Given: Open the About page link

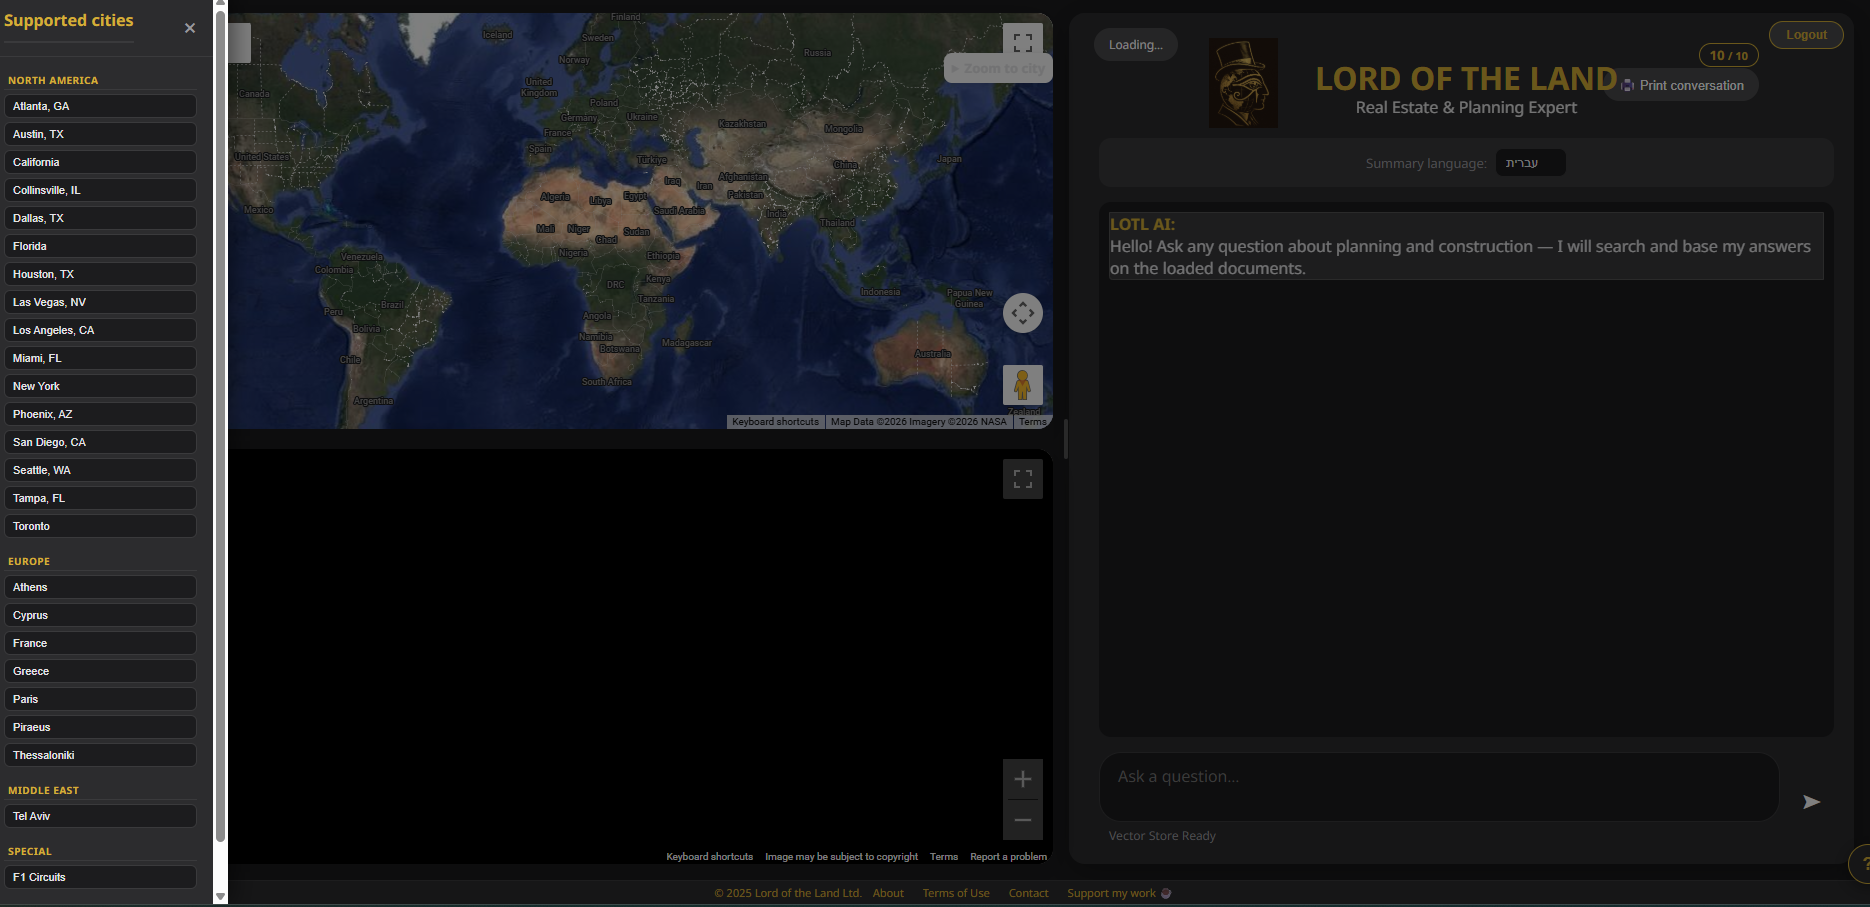Looking at the screenshot, I should 887,893.
